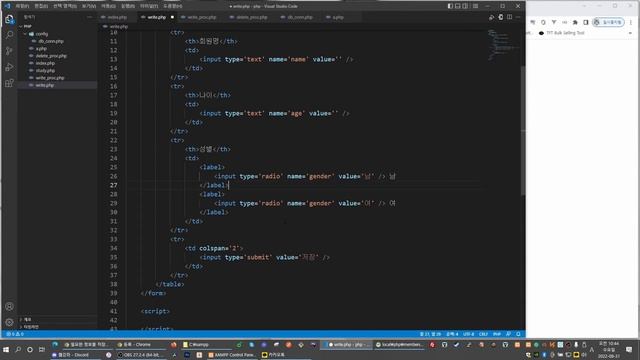Open the View menu in VS Code
Image resolution: width=640 pixels, height=360 pixels.
point(89,6)
